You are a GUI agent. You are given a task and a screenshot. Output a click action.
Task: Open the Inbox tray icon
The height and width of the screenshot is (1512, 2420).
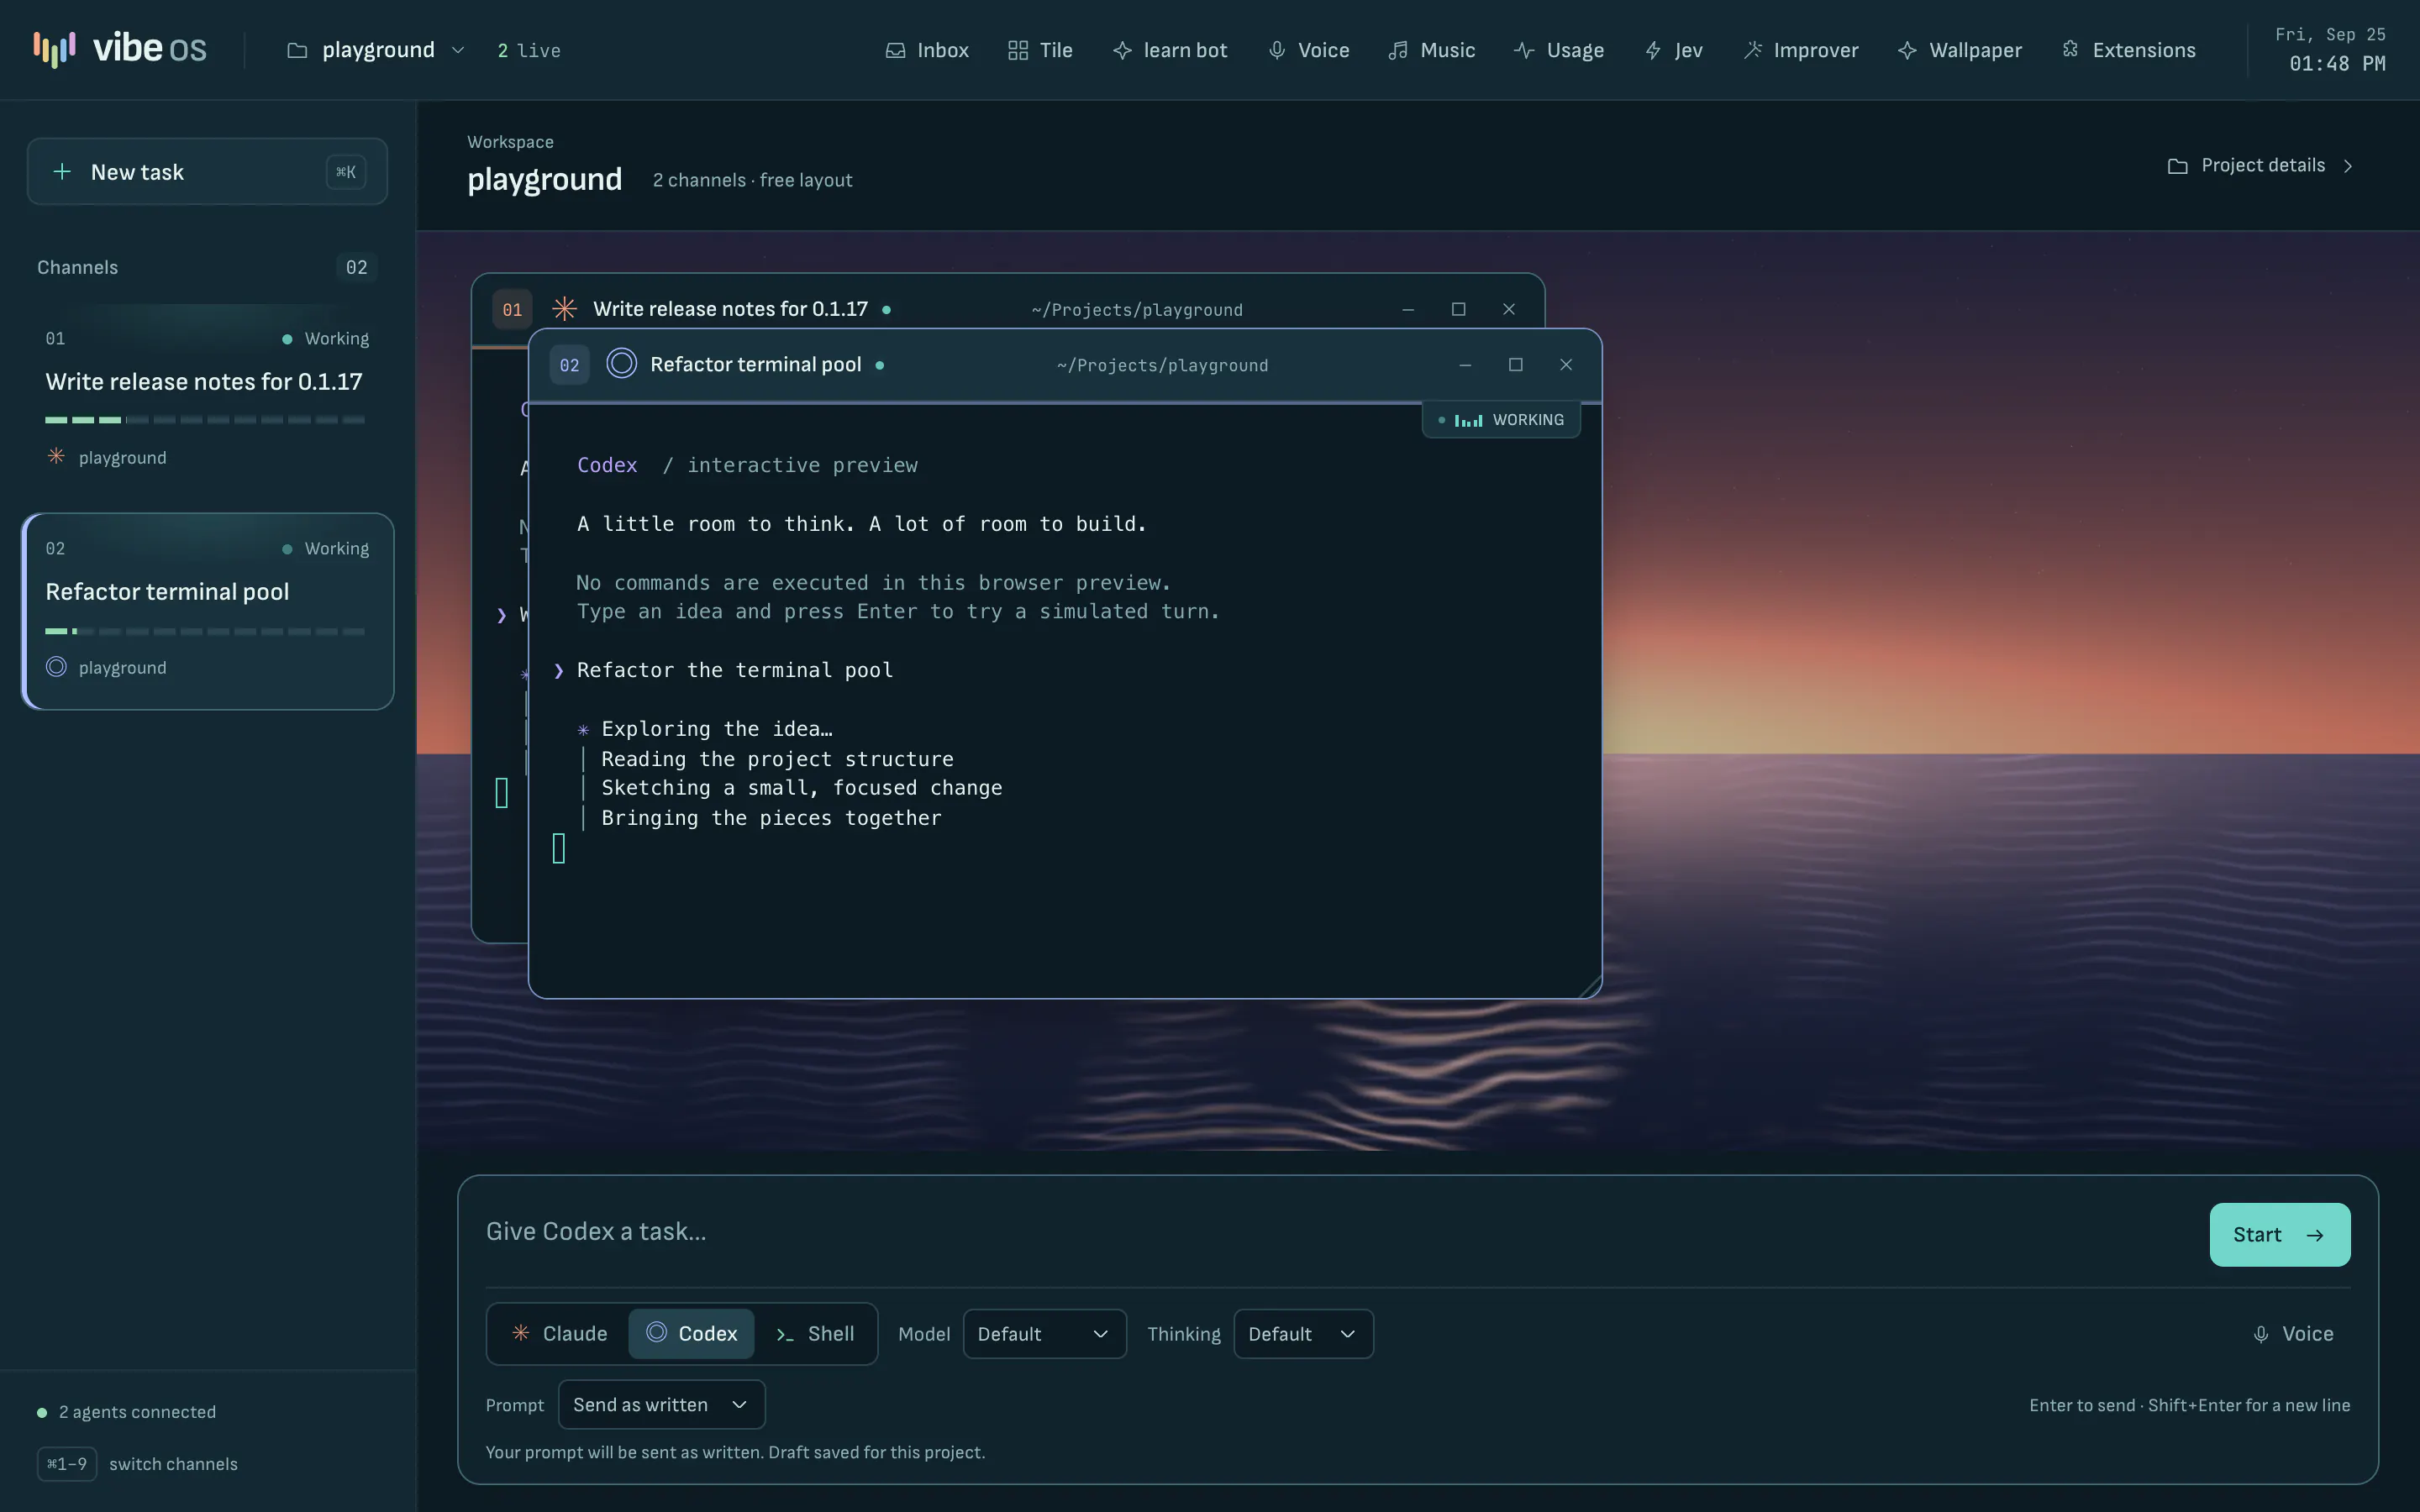(895, 50)
